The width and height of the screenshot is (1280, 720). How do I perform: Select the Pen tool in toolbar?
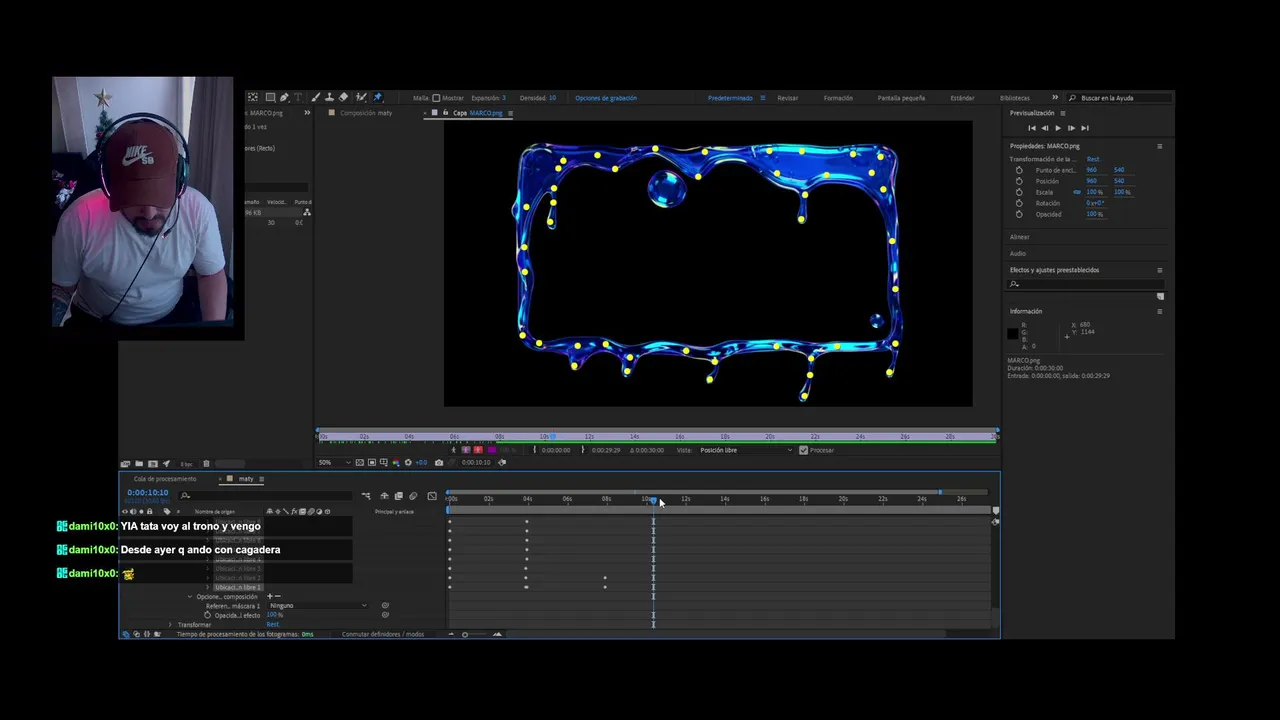click(x=285, y=98)
